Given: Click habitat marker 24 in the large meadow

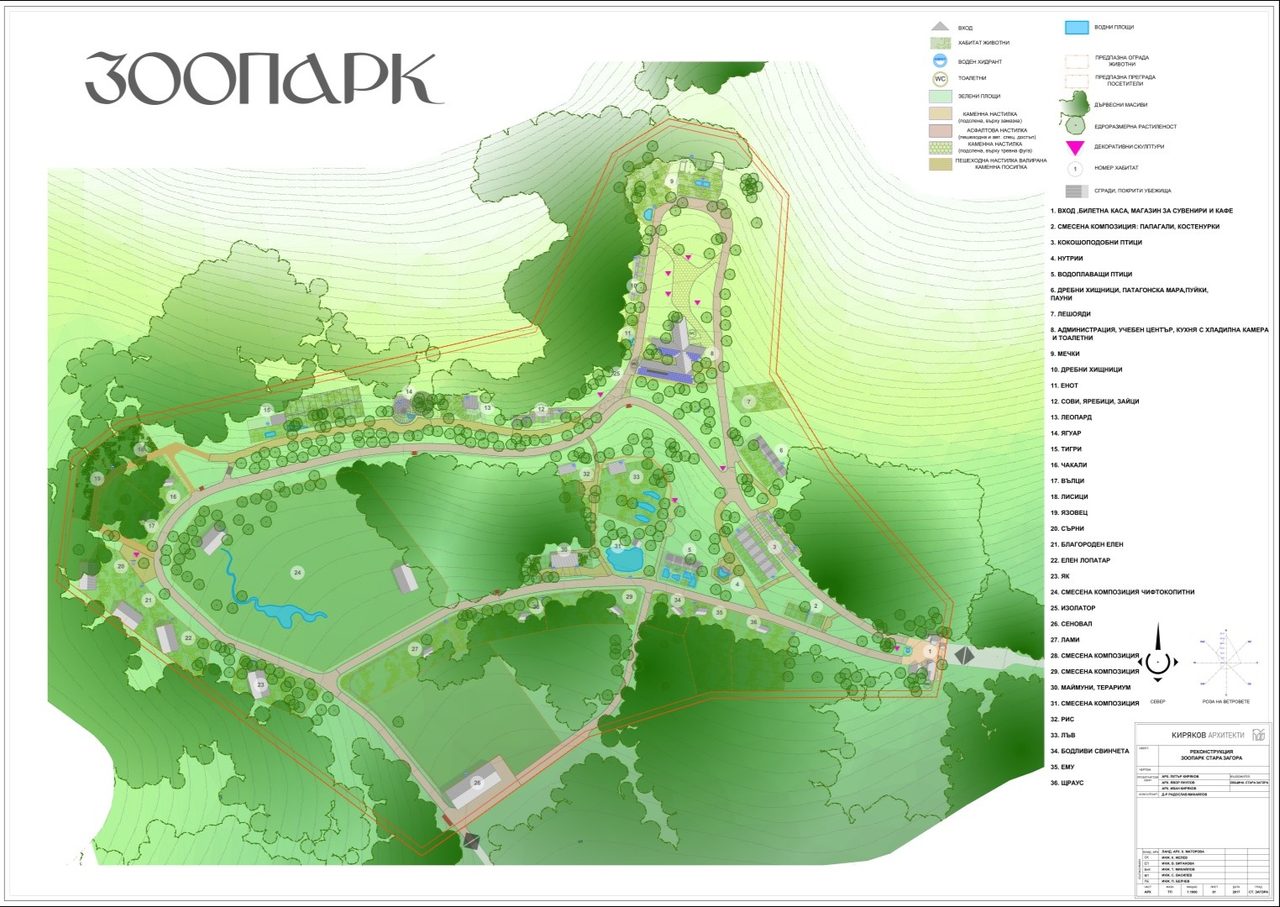Looking at the screenshot, I should [297, 572].
